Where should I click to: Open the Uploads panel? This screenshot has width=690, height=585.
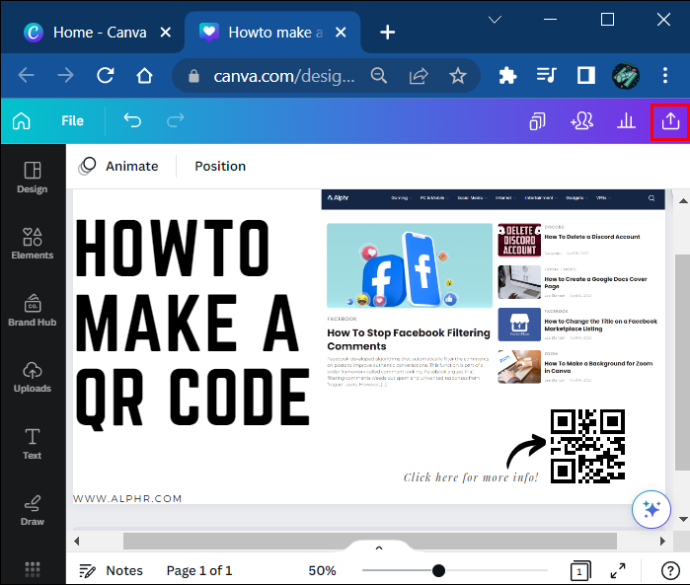tap(32, 377)
